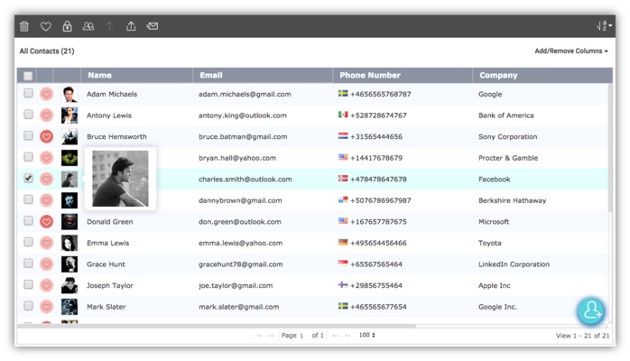Favorite Adam Michaels with heart icon
Image resolution: width=630 pixels, height=361 pixels.
click(47, 94)
